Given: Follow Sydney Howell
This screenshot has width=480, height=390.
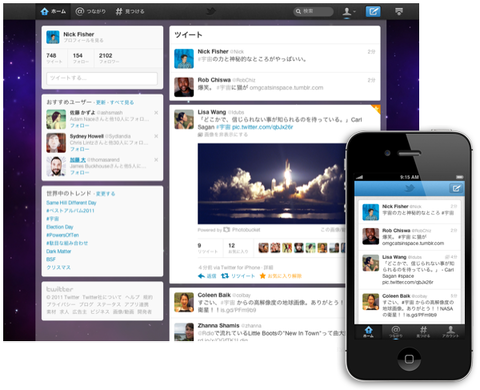Looking at the screenshot, I should tap(79, 149).
